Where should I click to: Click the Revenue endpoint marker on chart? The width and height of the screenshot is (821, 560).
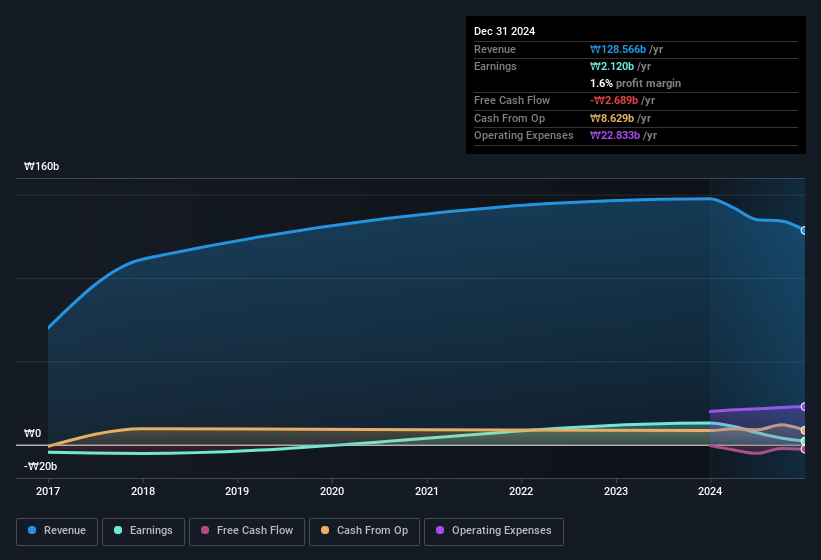[x=804, y=230]
